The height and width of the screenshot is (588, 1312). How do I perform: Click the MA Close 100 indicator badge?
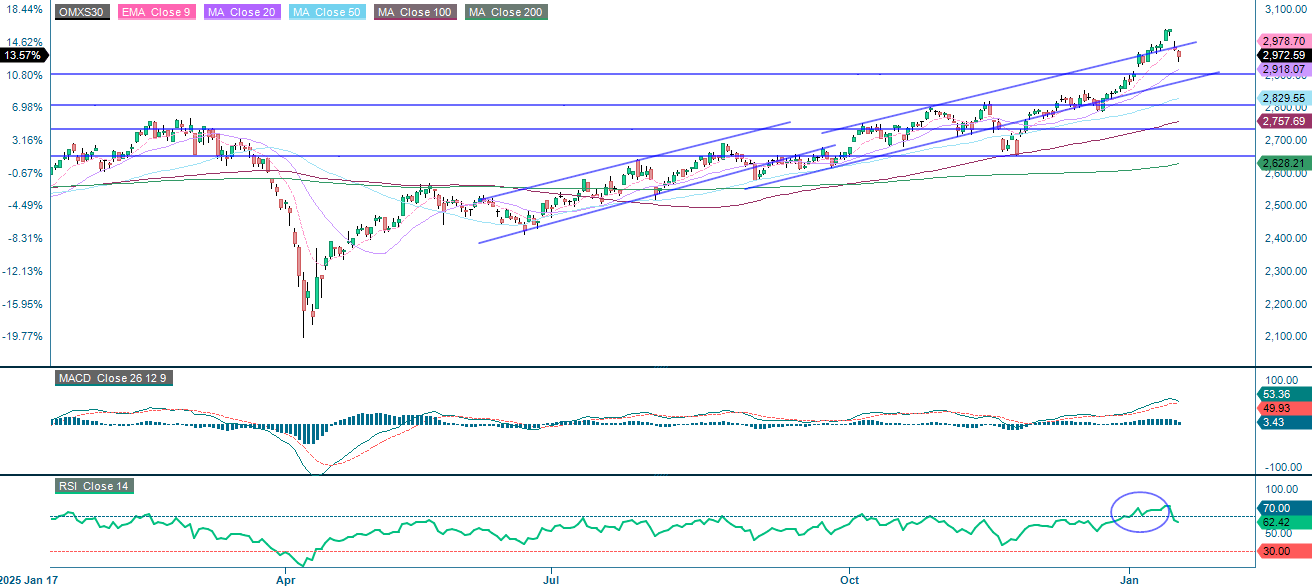418,14
